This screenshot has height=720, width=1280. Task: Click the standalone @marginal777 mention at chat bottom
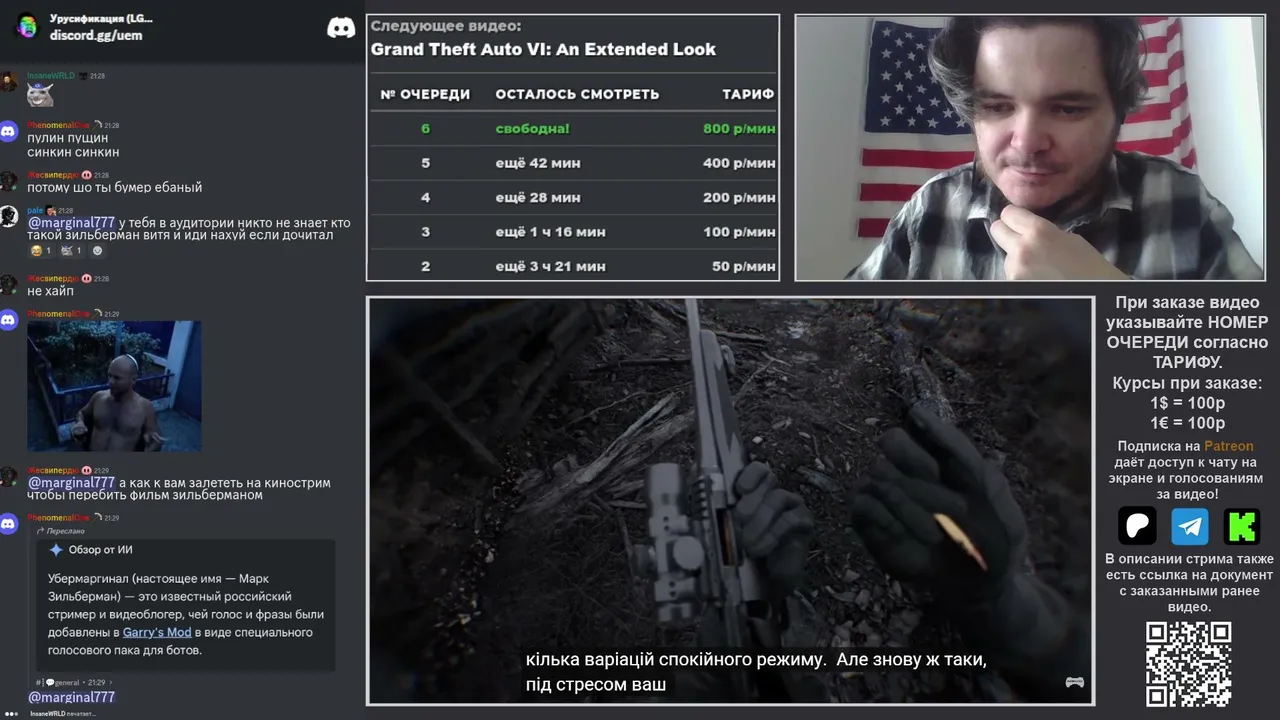[71, 697]
